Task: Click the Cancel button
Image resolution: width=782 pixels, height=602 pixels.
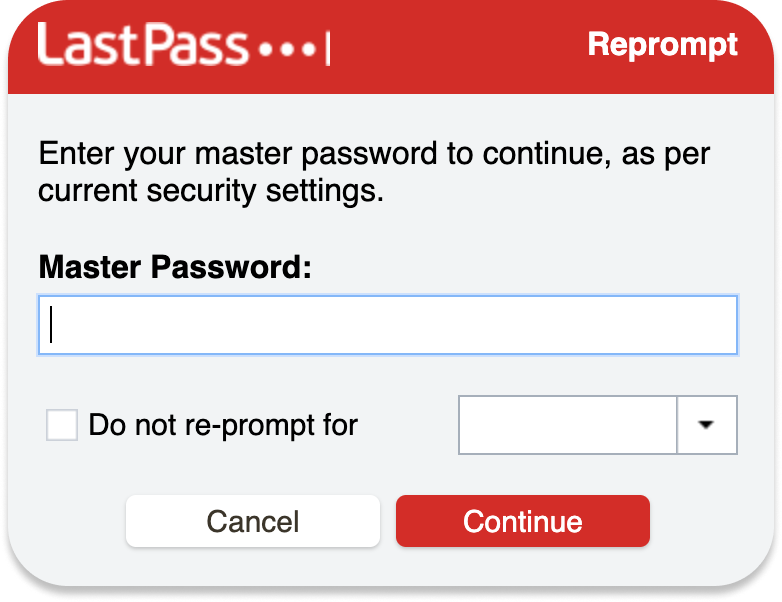Action: (253, 521)
